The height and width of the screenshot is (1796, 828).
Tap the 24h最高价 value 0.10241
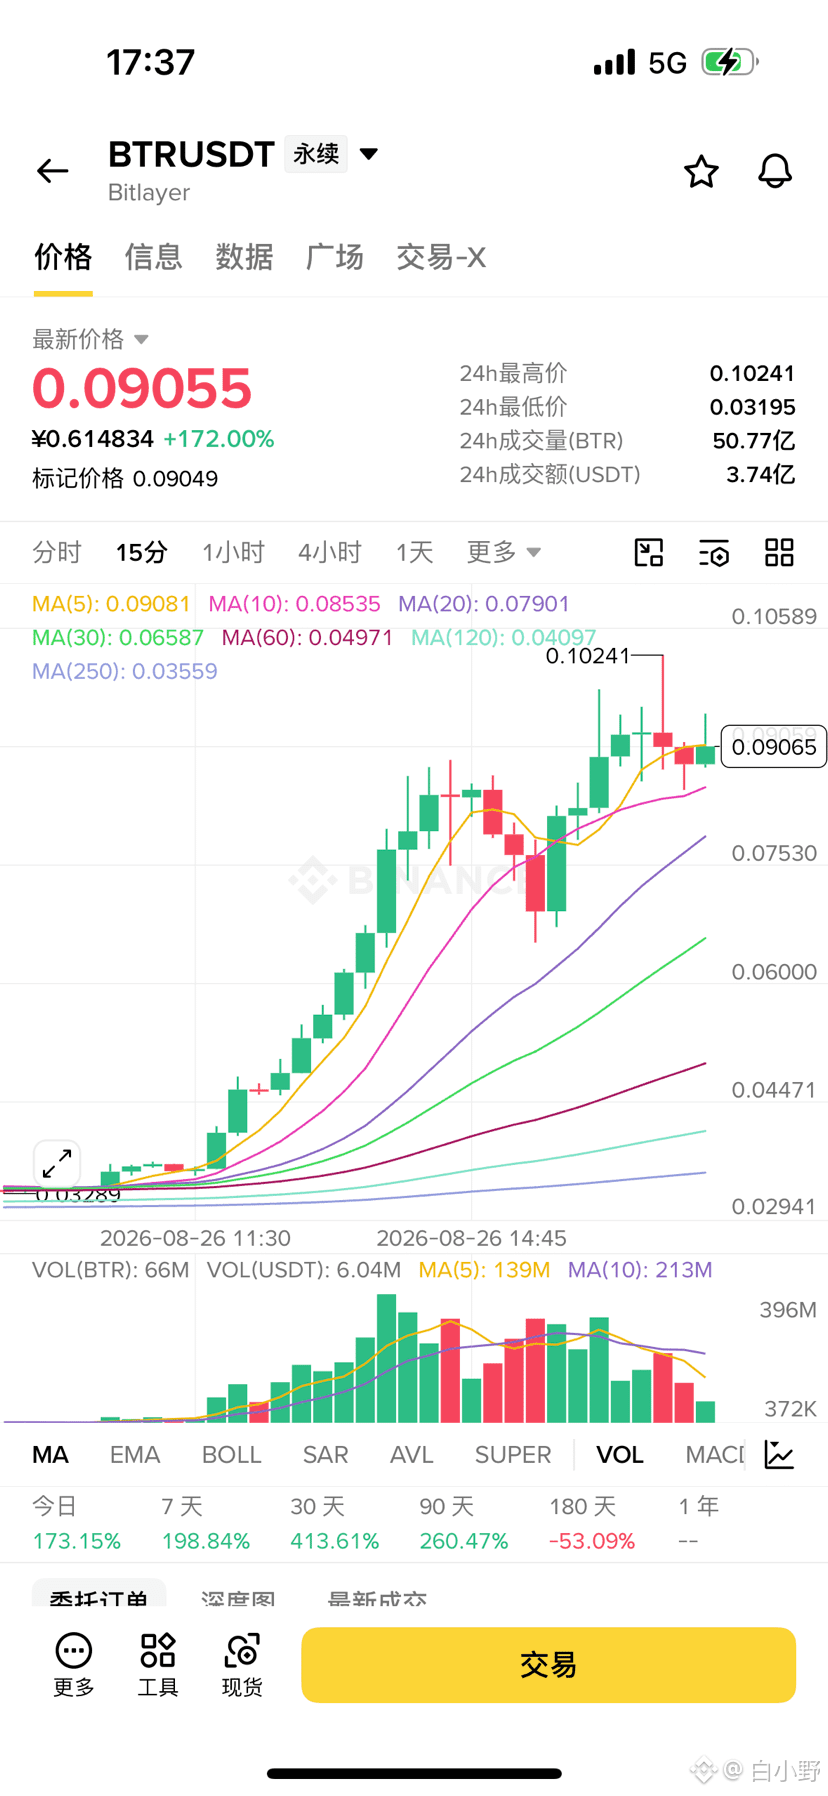tap(752, 373)
